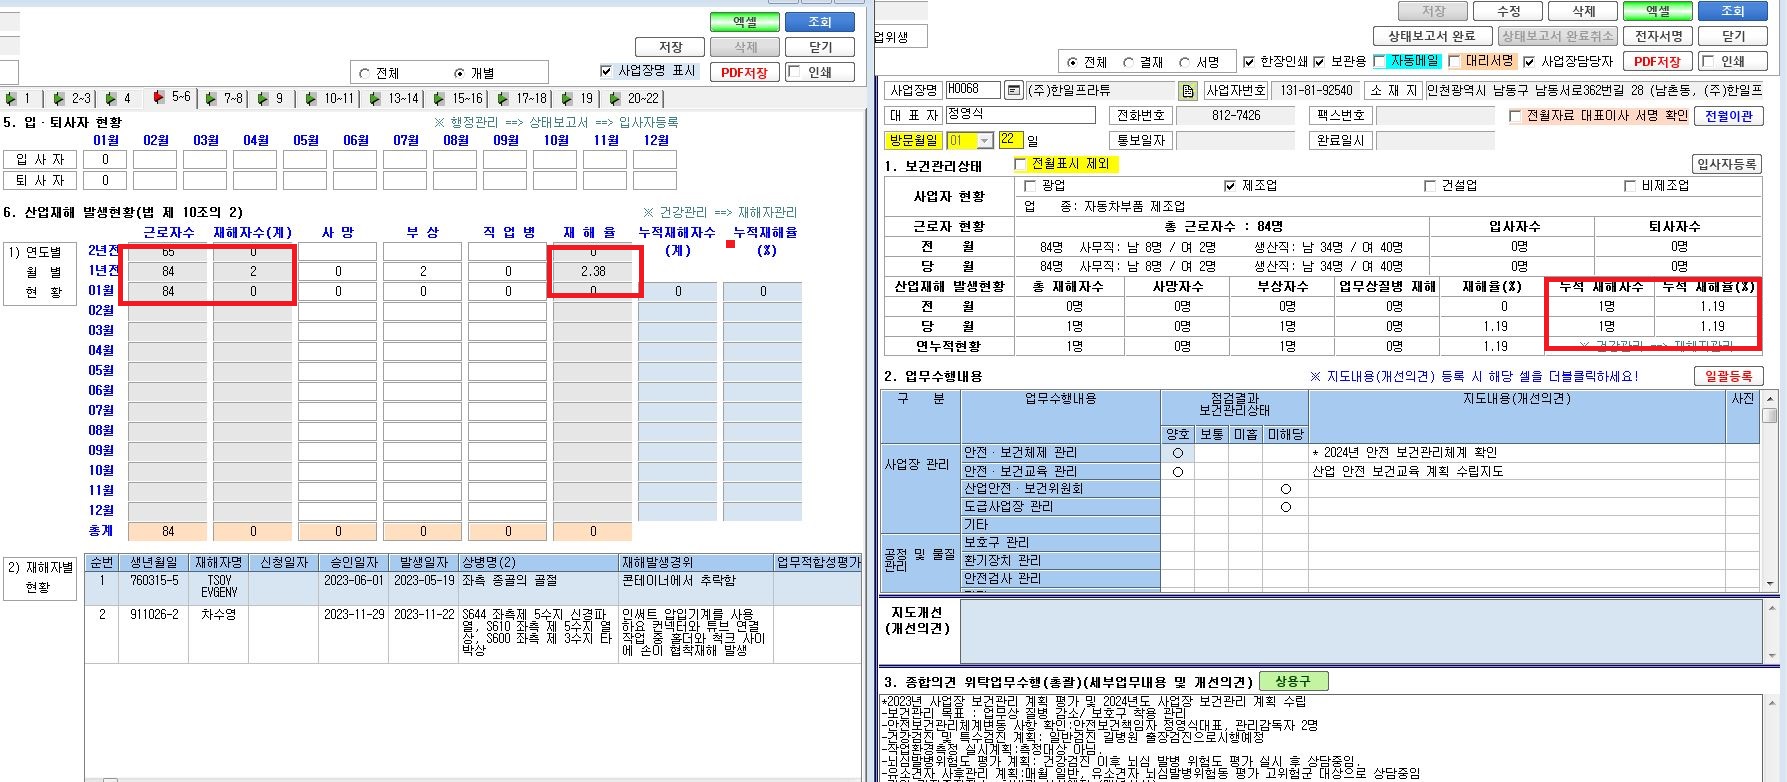Screen dimensions: 1787x782
Task: Click the blue 전월이관 button
Action: (1729, 115)
